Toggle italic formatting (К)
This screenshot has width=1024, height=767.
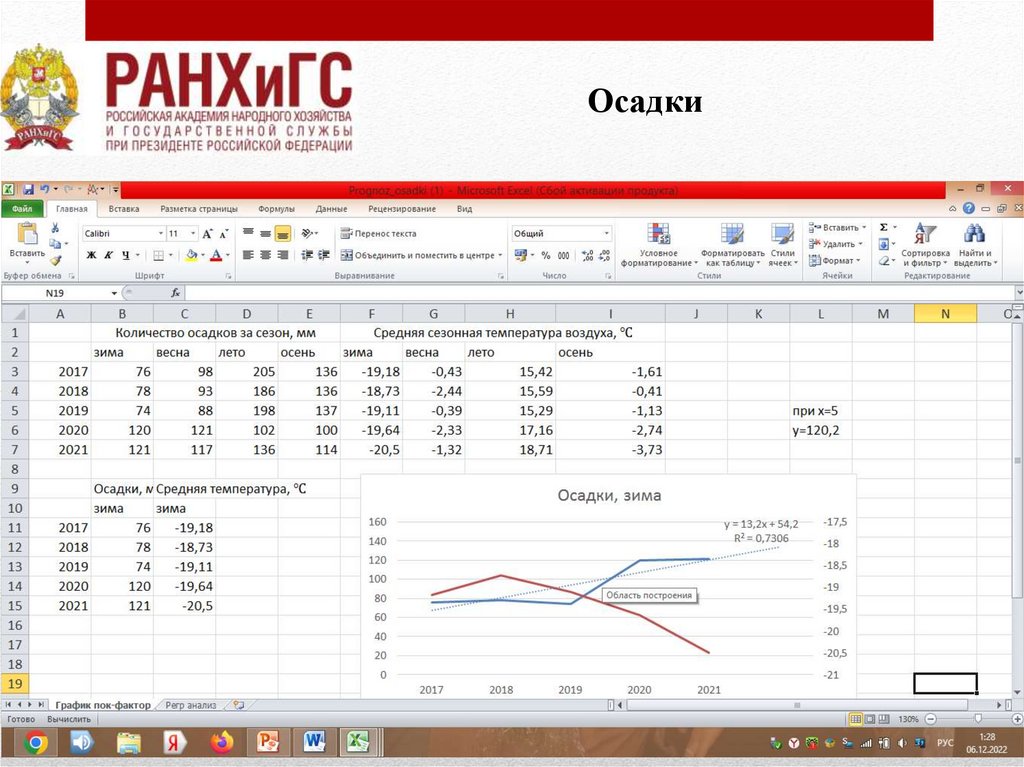click(x=109, y=255)
